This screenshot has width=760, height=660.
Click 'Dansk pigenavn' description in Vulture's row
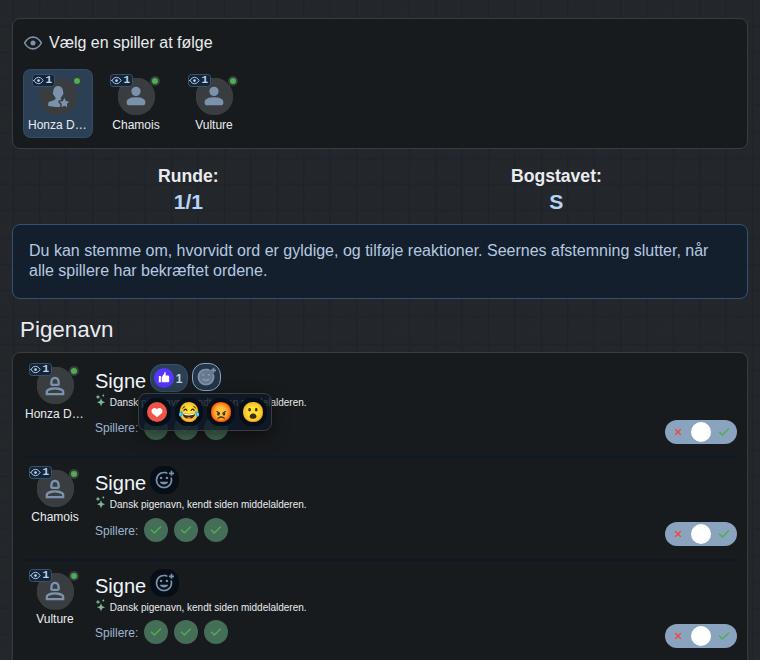pyautogui.click(x=208, y=607)
